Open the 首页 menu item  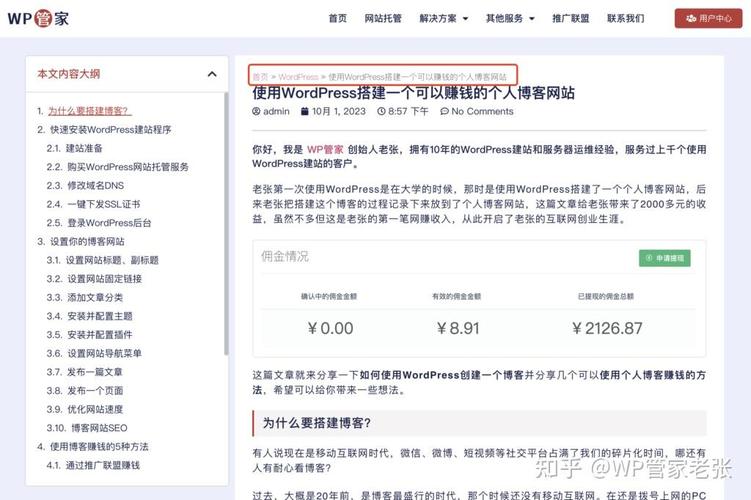tap(338, 18)
